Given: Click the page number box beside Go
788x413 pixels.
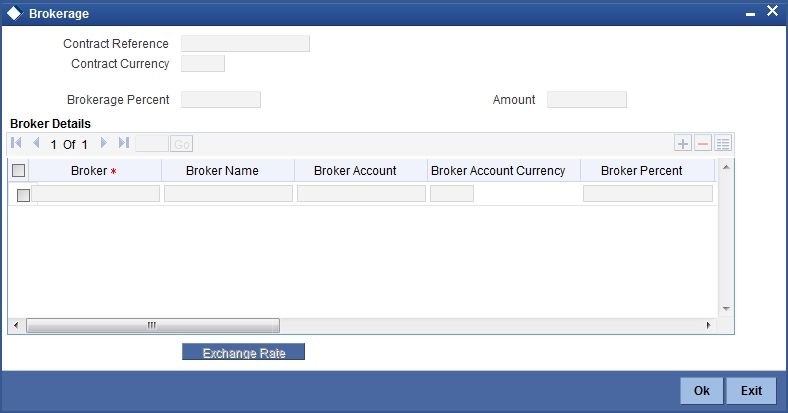Looking at the screenshot, I should [152, 144].
